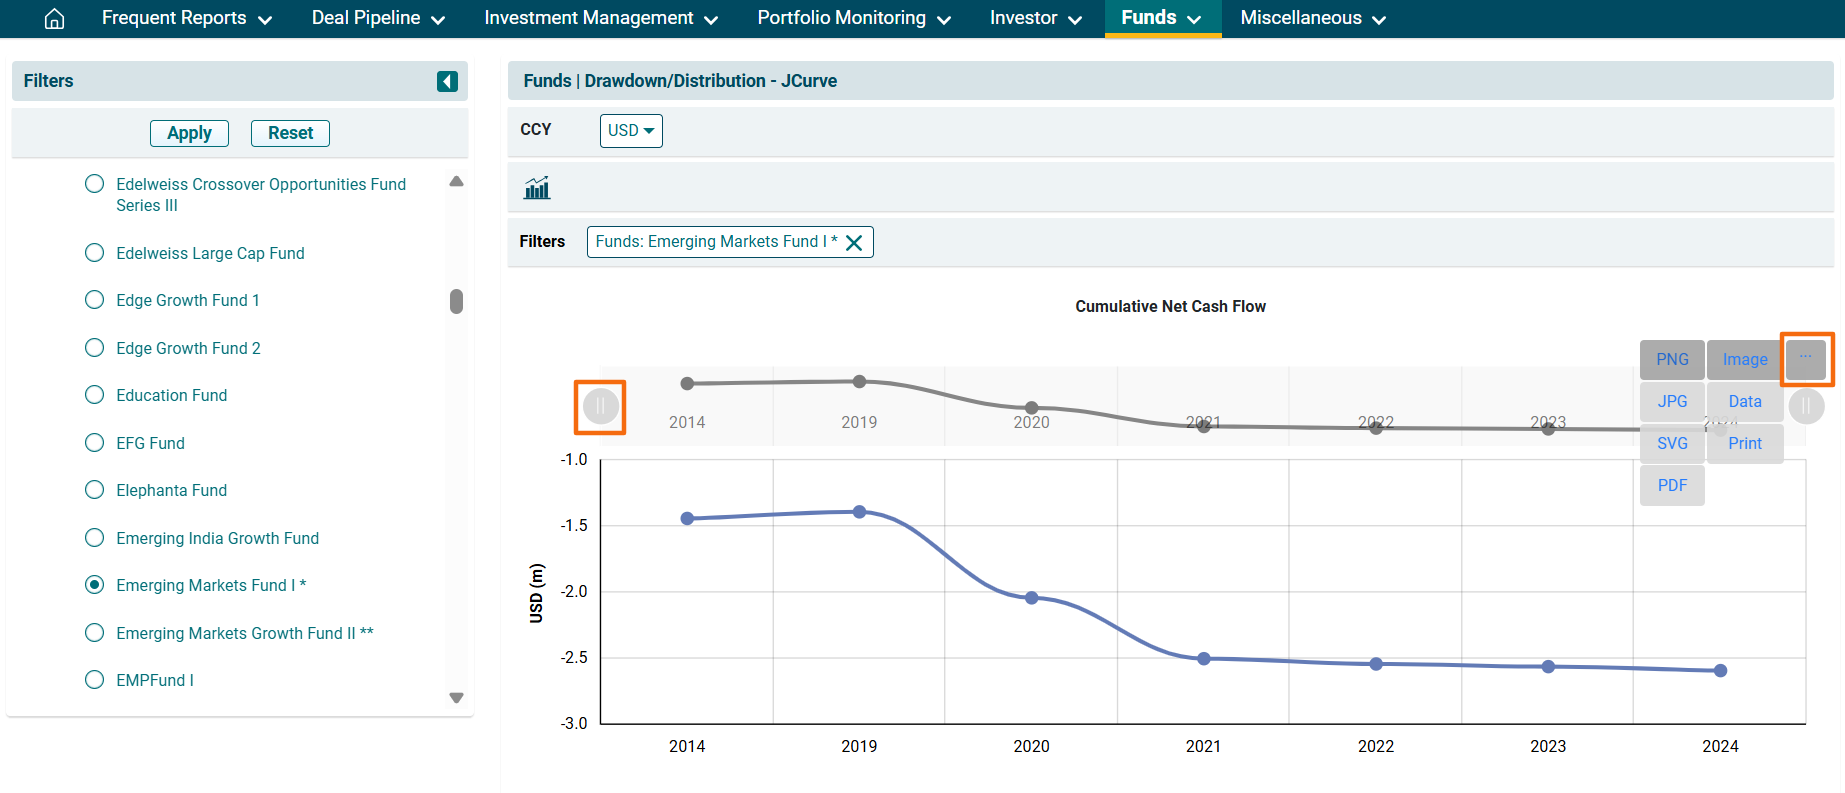Click the fund list scroll down arrow
The height and width of the screenshot is (793, 1845).
pyautogui.click(x=456, y=698)
